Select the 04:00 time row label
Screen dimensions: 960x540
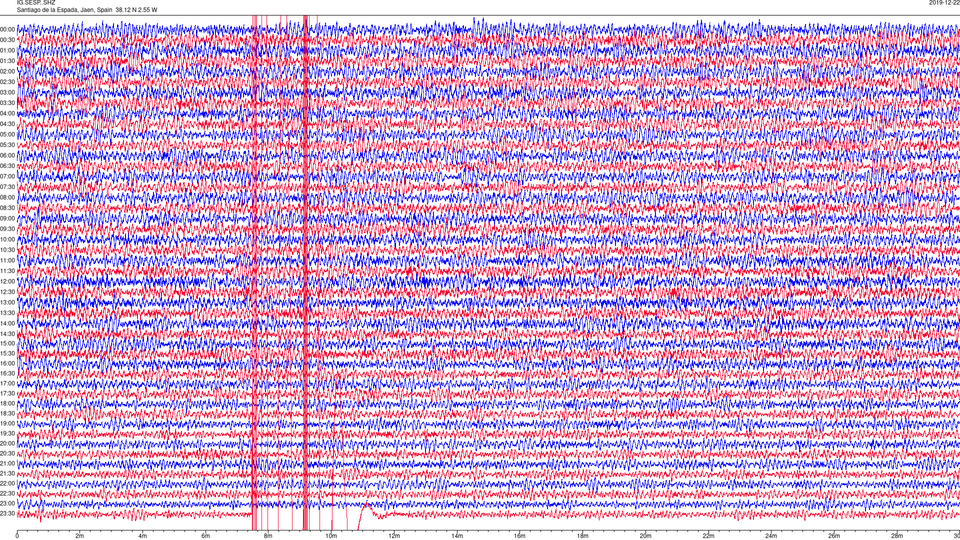[8, 113]
